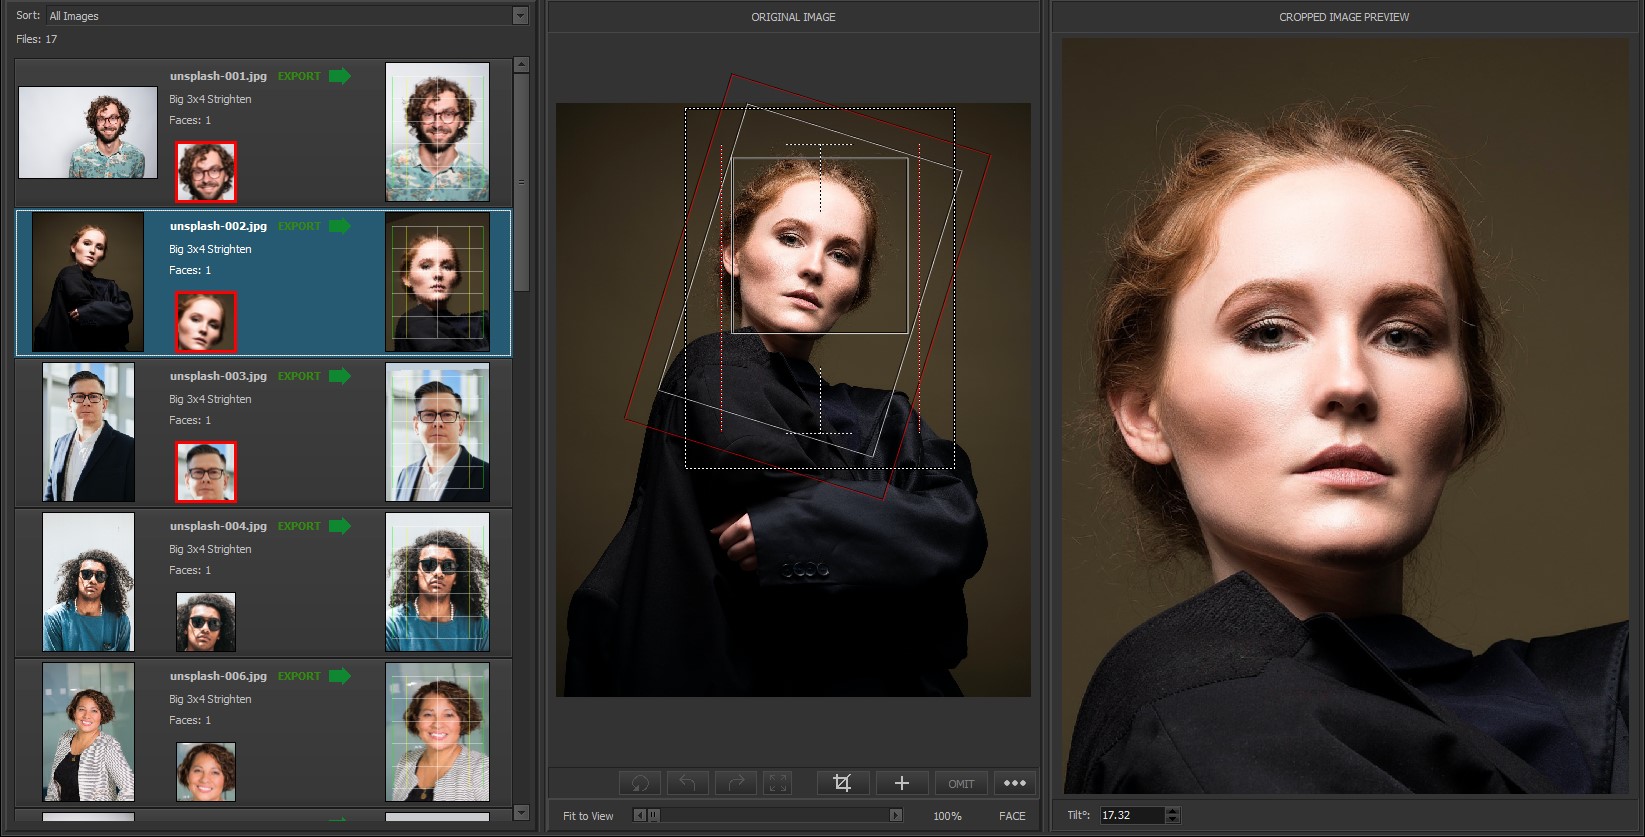Click the redo arrow icon
The width and height of the screenshot is (1645, 837).
pos(735,783)
